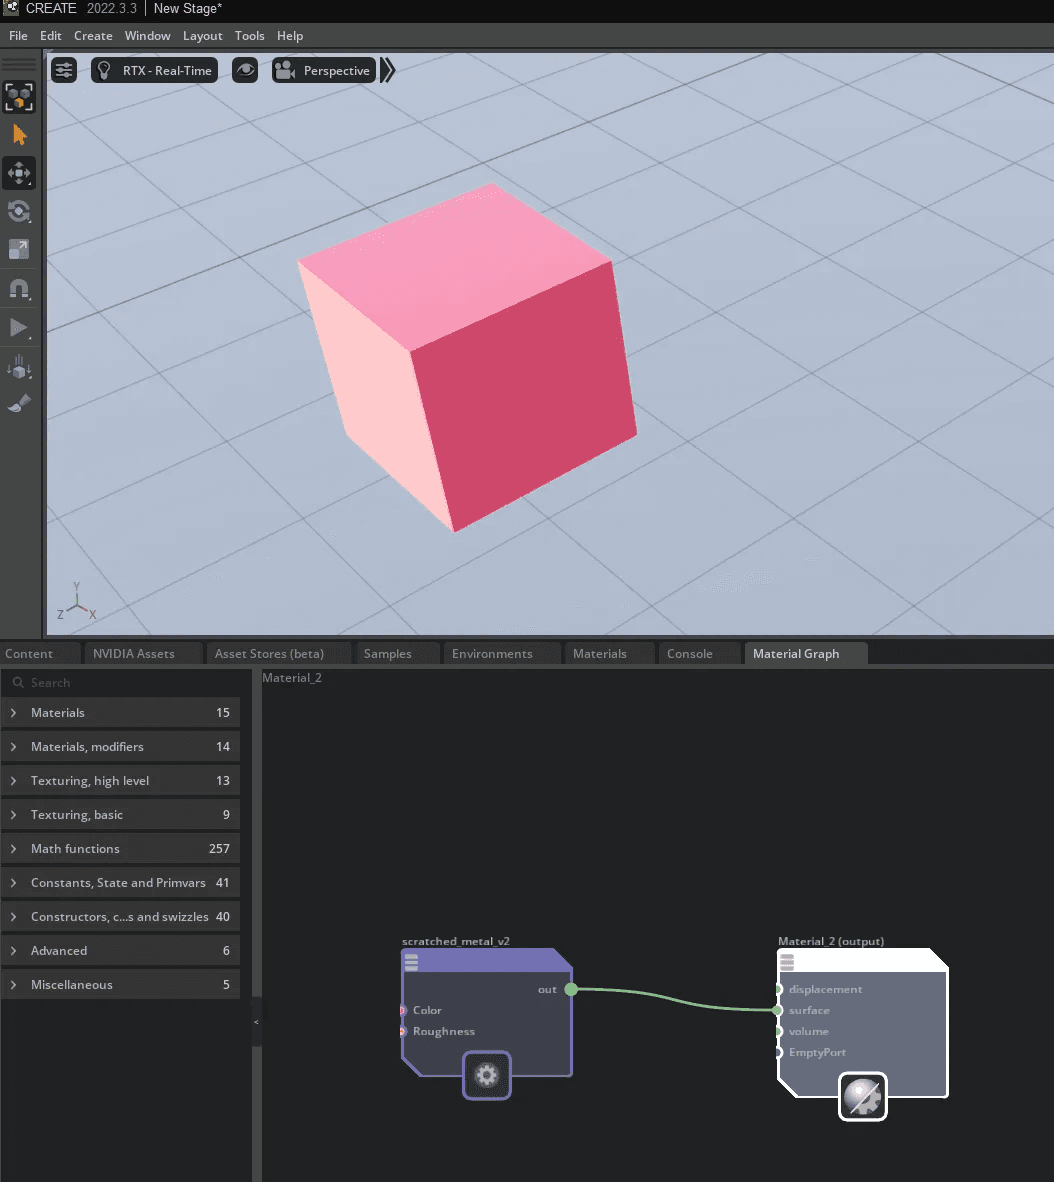Click the orange Select arrow tool

(x=19, y=135)
